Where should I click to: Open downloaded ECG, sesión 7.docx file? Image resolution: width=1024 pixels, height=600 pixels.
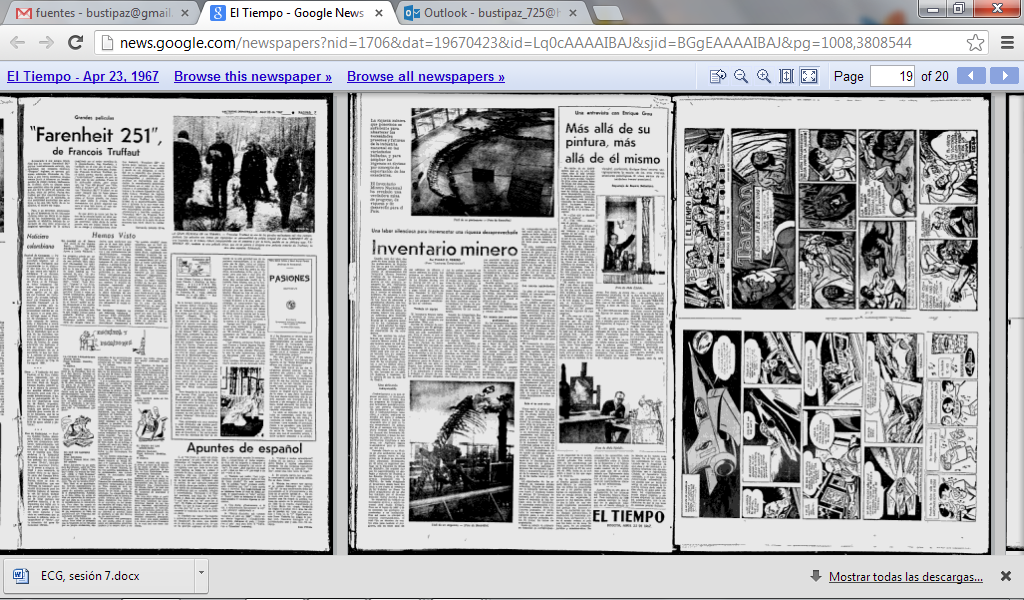[98, 576]
